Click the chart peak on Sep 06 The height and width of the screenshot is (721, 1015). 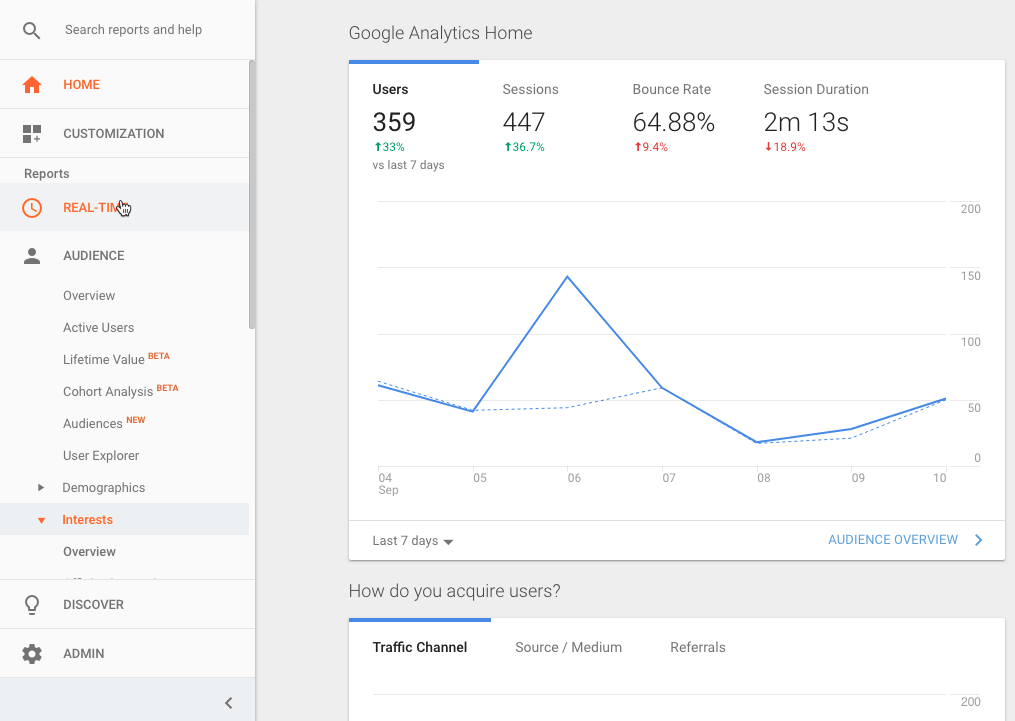tap(568, 277)
